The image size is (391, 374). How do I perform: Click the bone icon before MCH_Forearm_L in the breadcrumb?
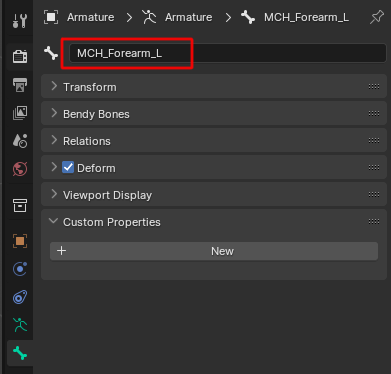tap(248, 17)
